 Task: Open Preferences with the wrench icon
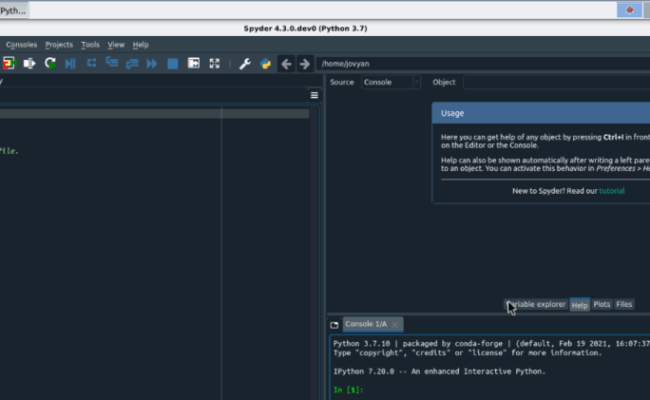245,63
